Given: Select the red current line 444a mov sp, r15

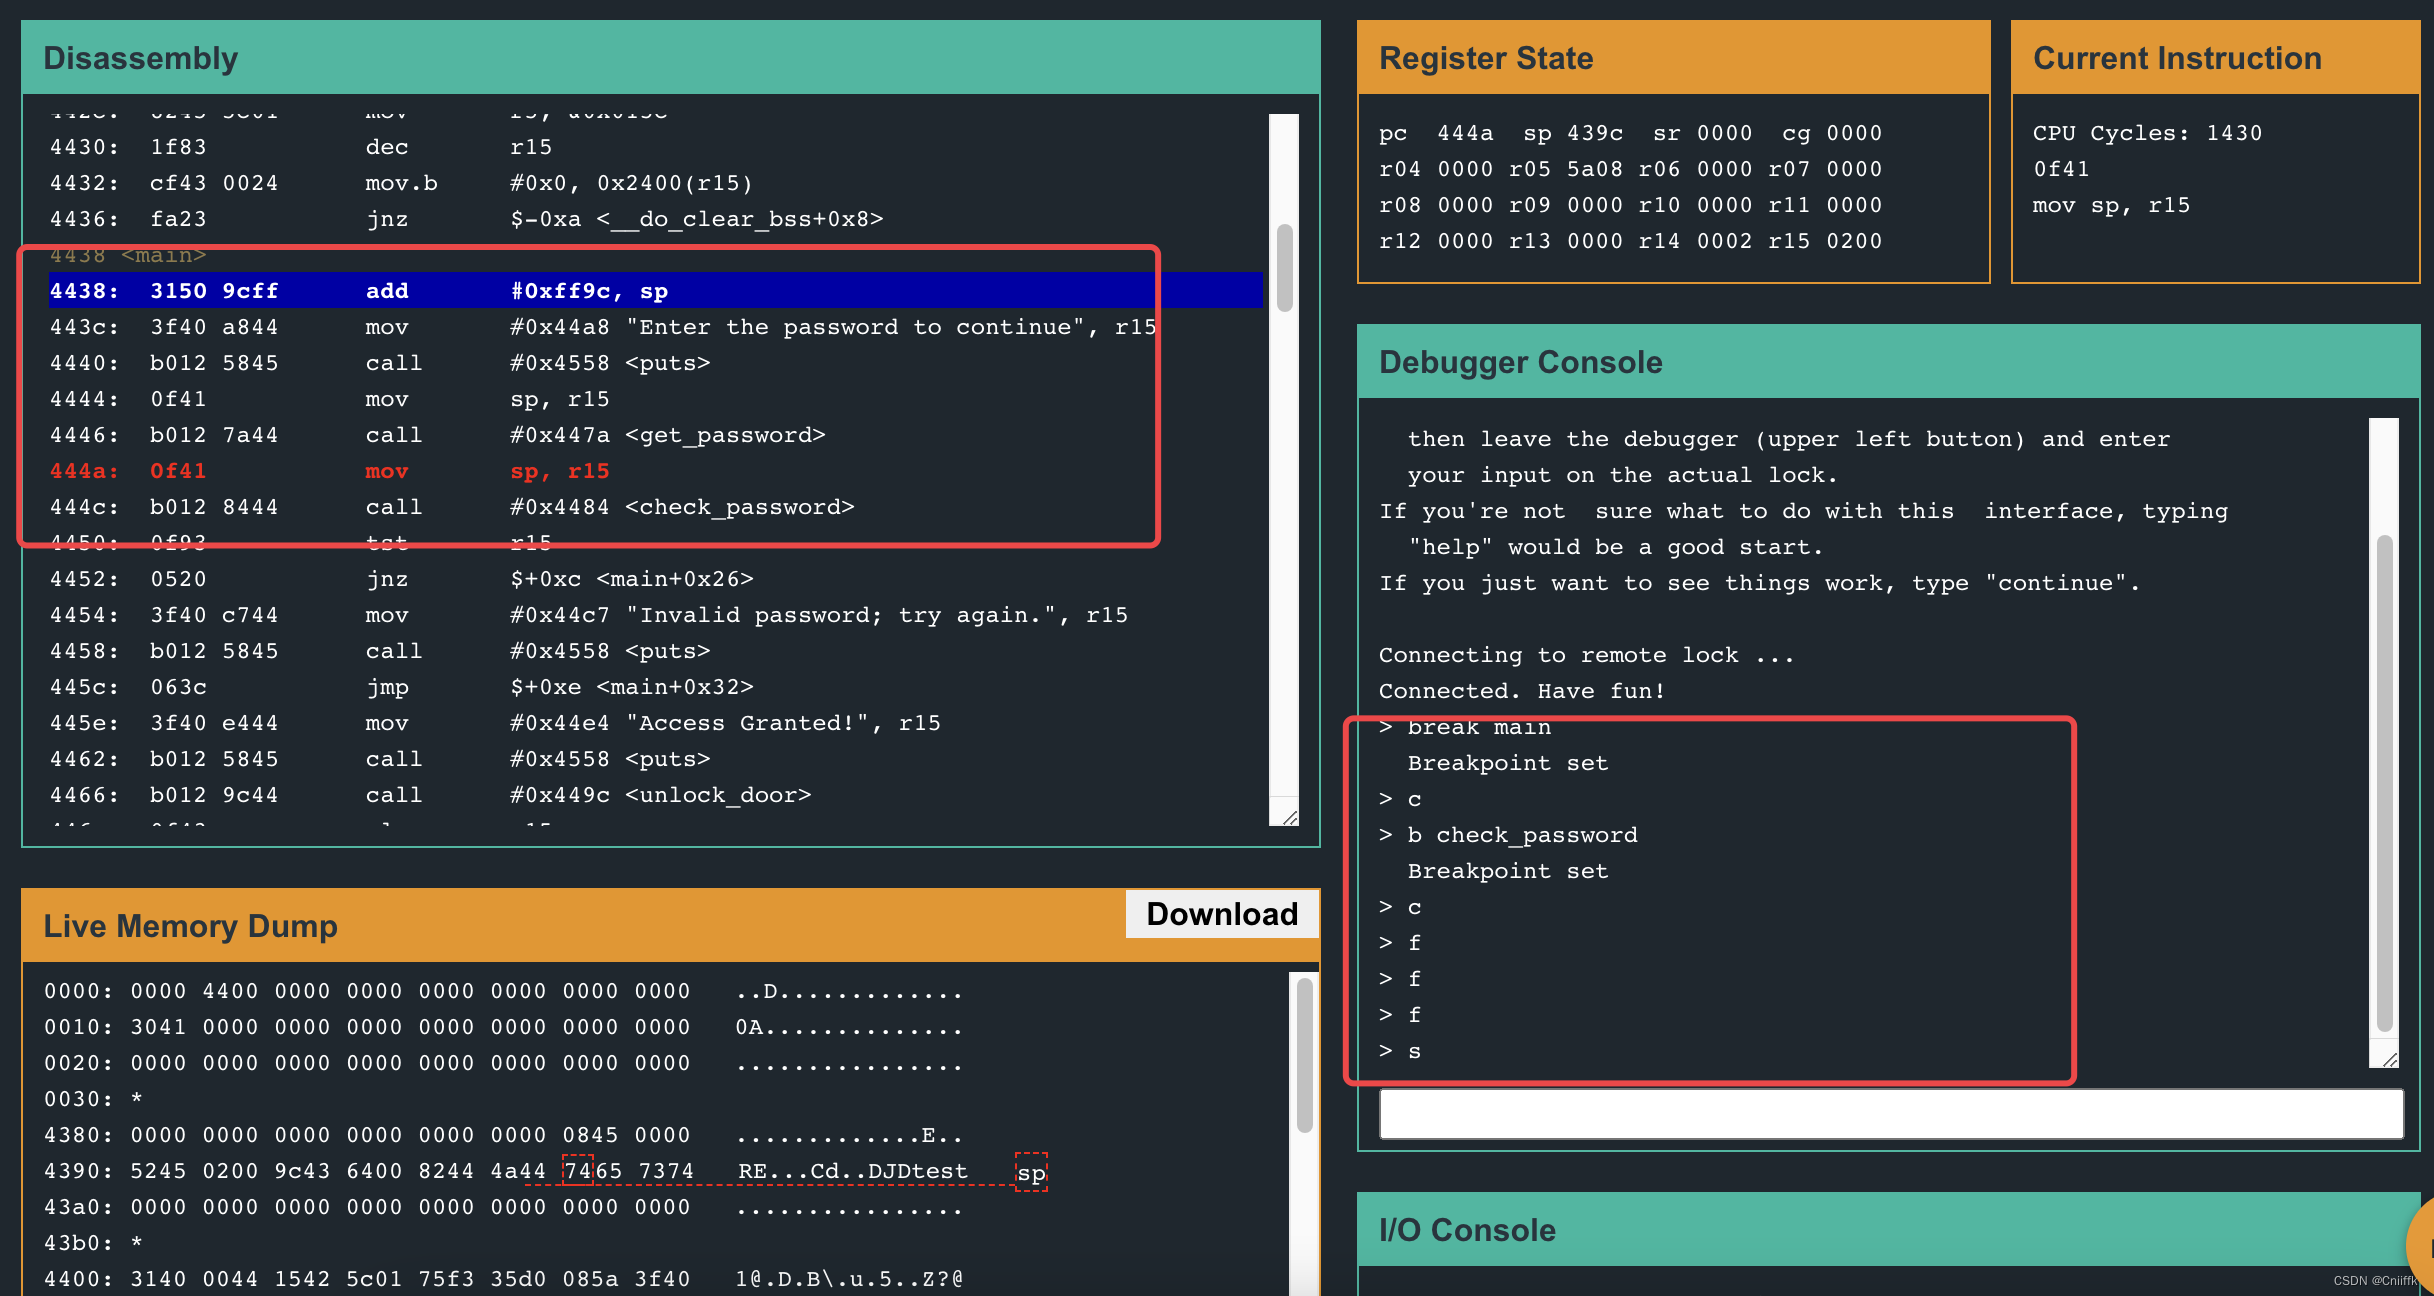Looking at the screenshot, I should [x=330, y=471].
